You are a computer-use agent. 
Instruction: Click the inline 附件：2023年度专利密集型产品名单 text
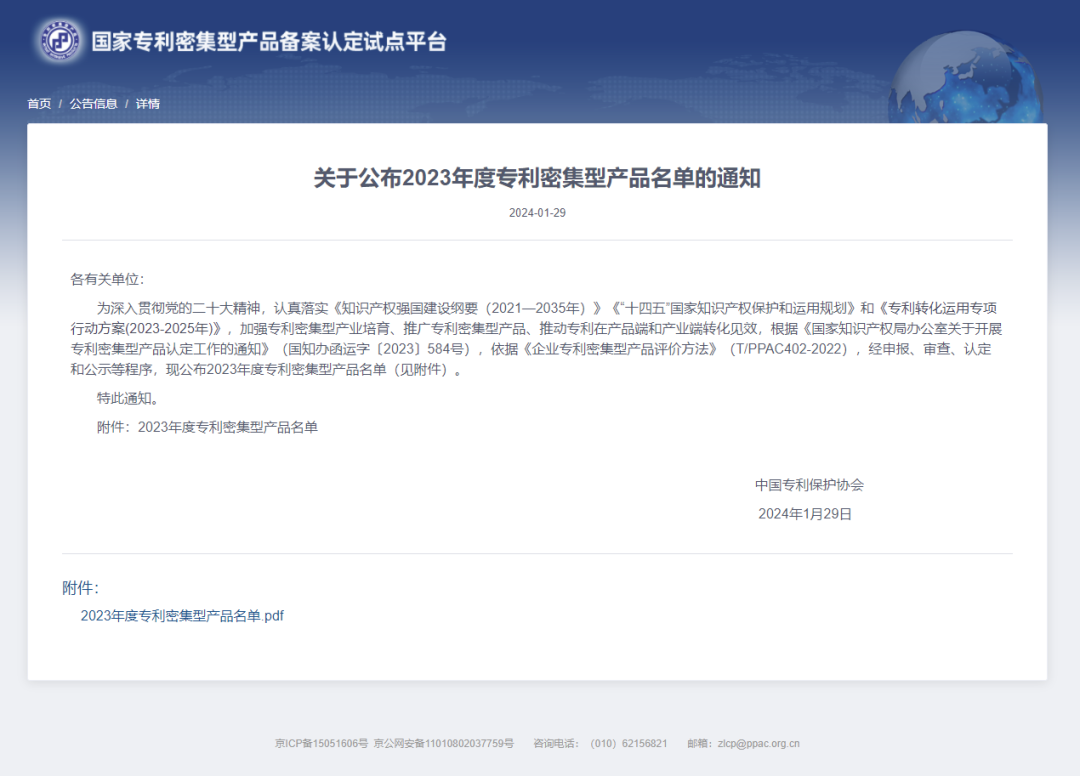point(207,427)
